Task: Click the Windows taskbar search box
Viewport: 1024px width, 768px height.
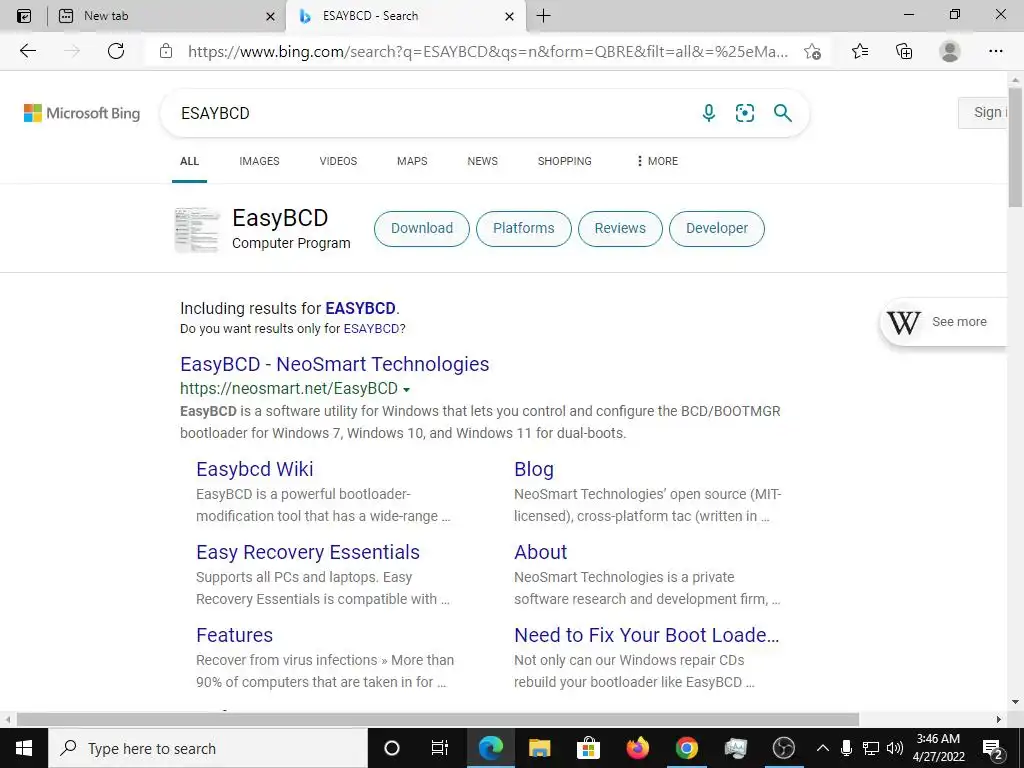Action: (x=207, y=748)
